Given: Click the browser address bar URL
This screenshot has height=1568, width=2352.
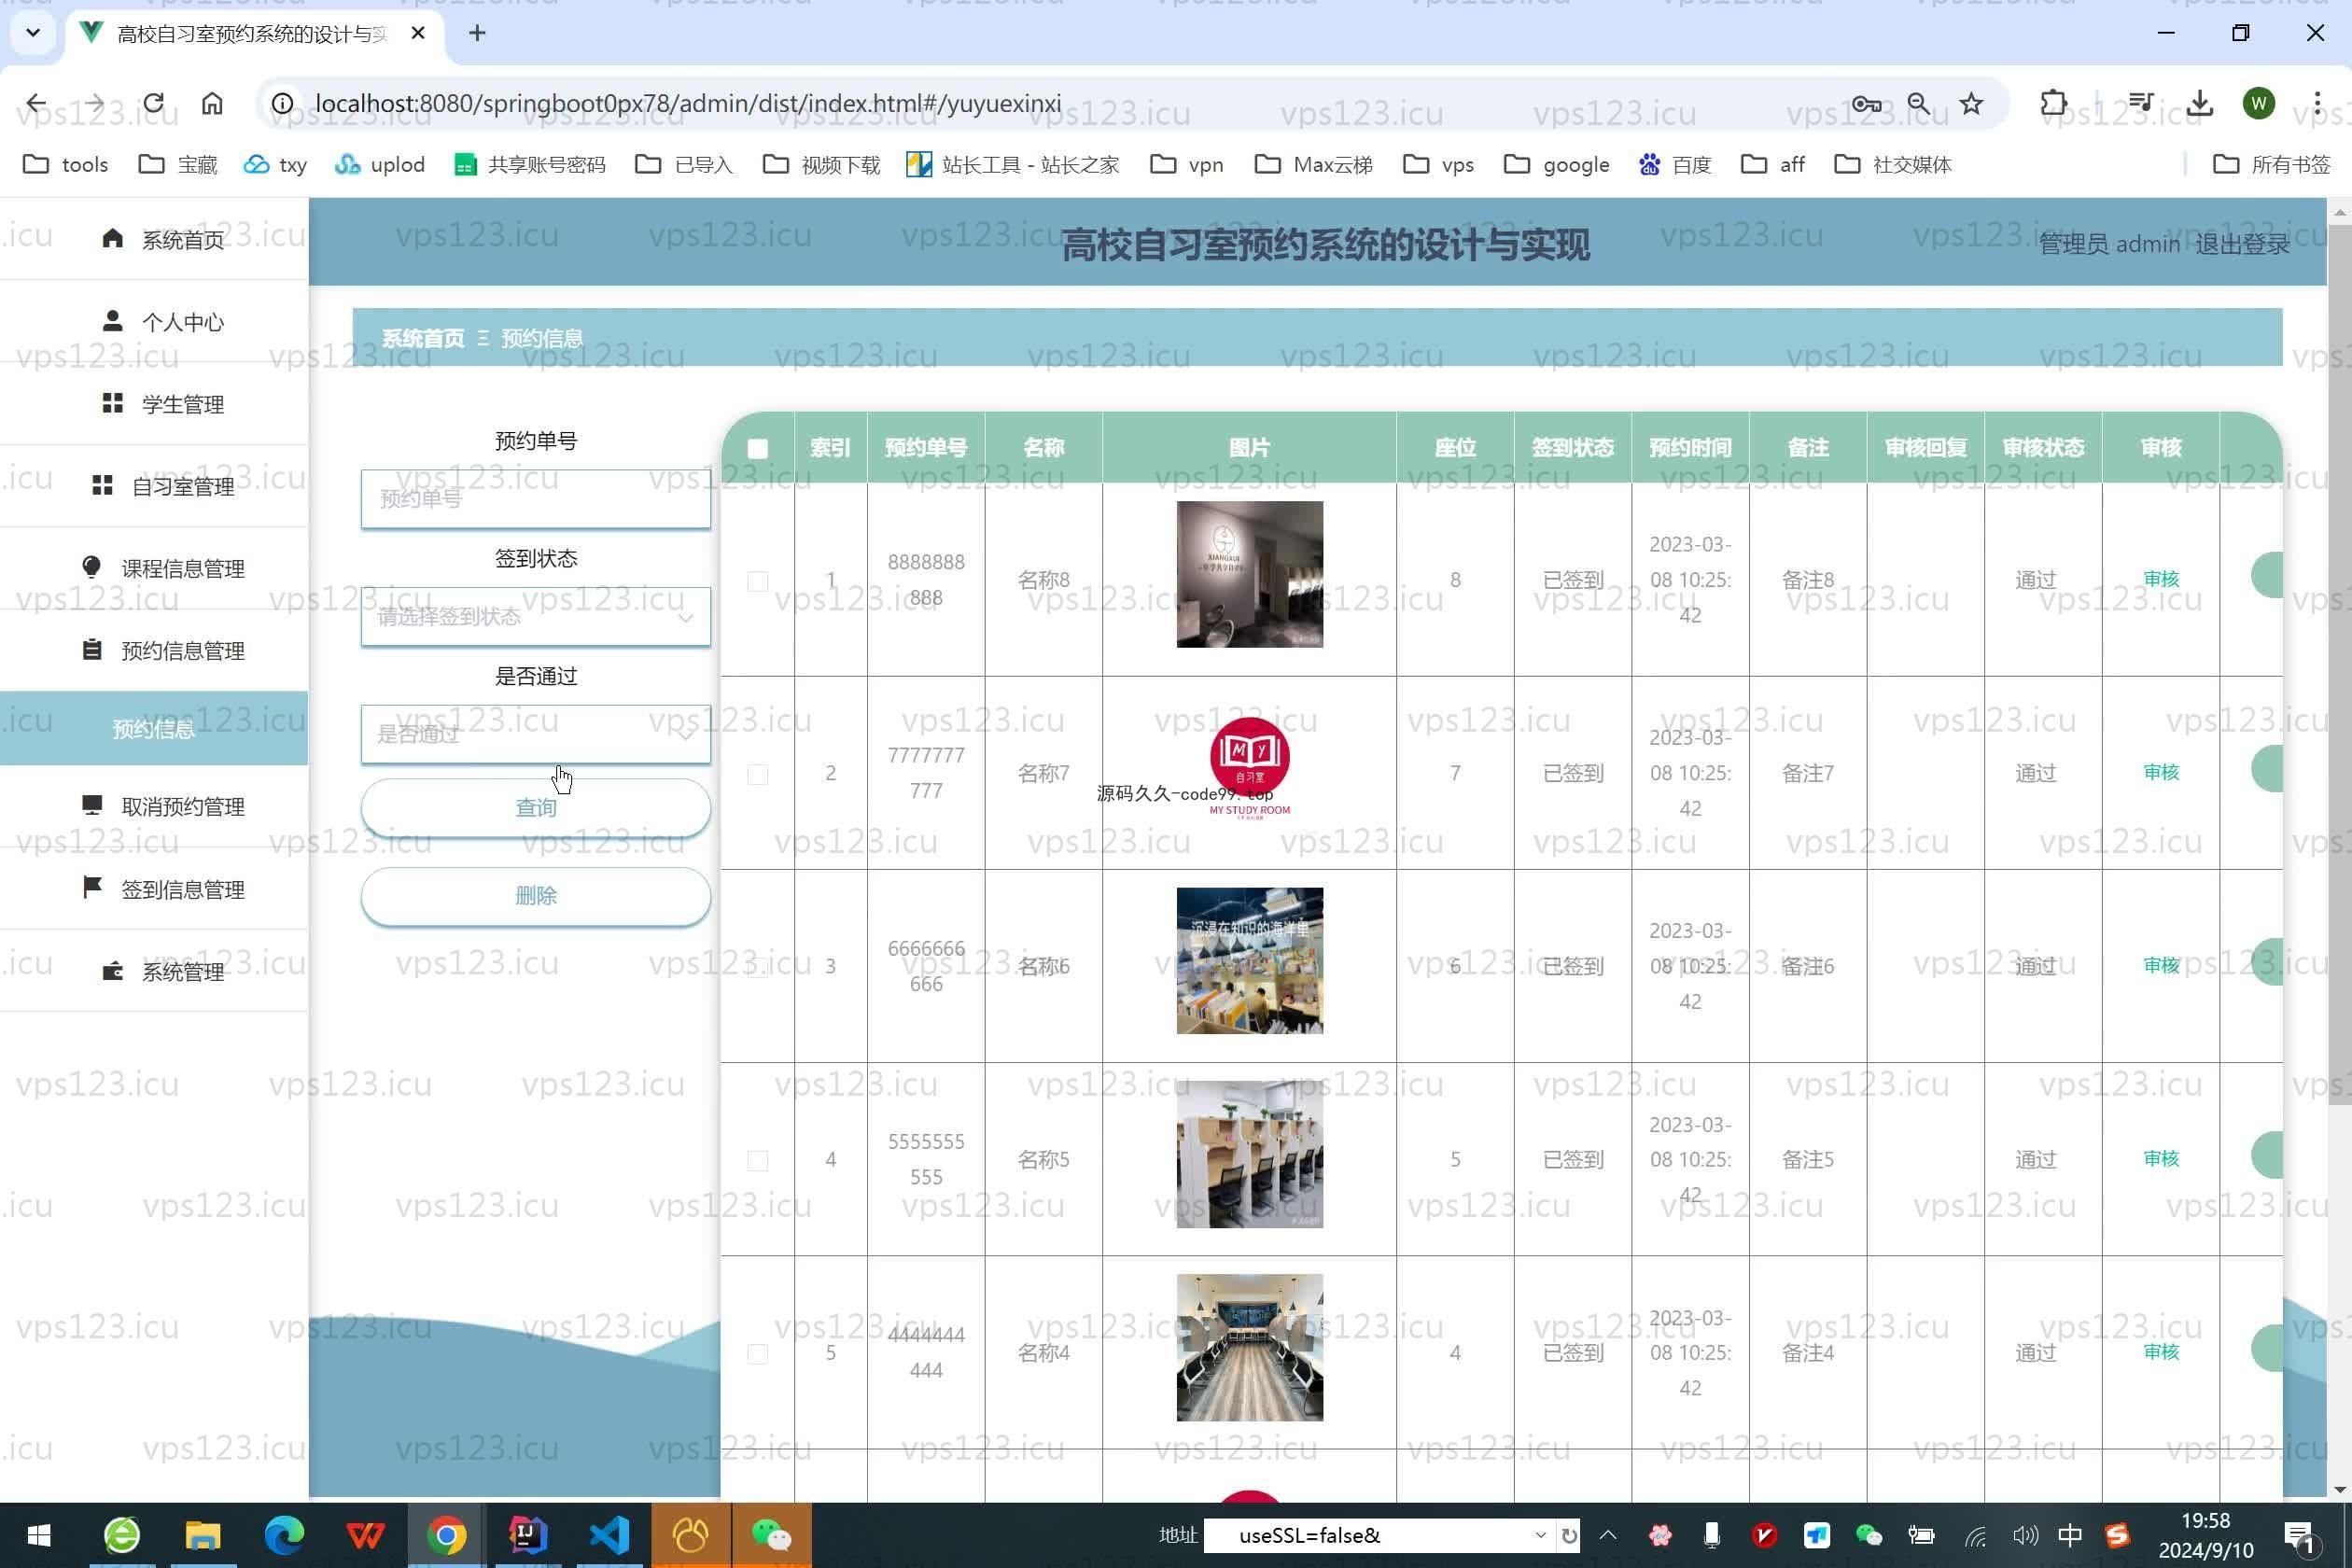Looking at the screenshot, I should tap(688, 103).
